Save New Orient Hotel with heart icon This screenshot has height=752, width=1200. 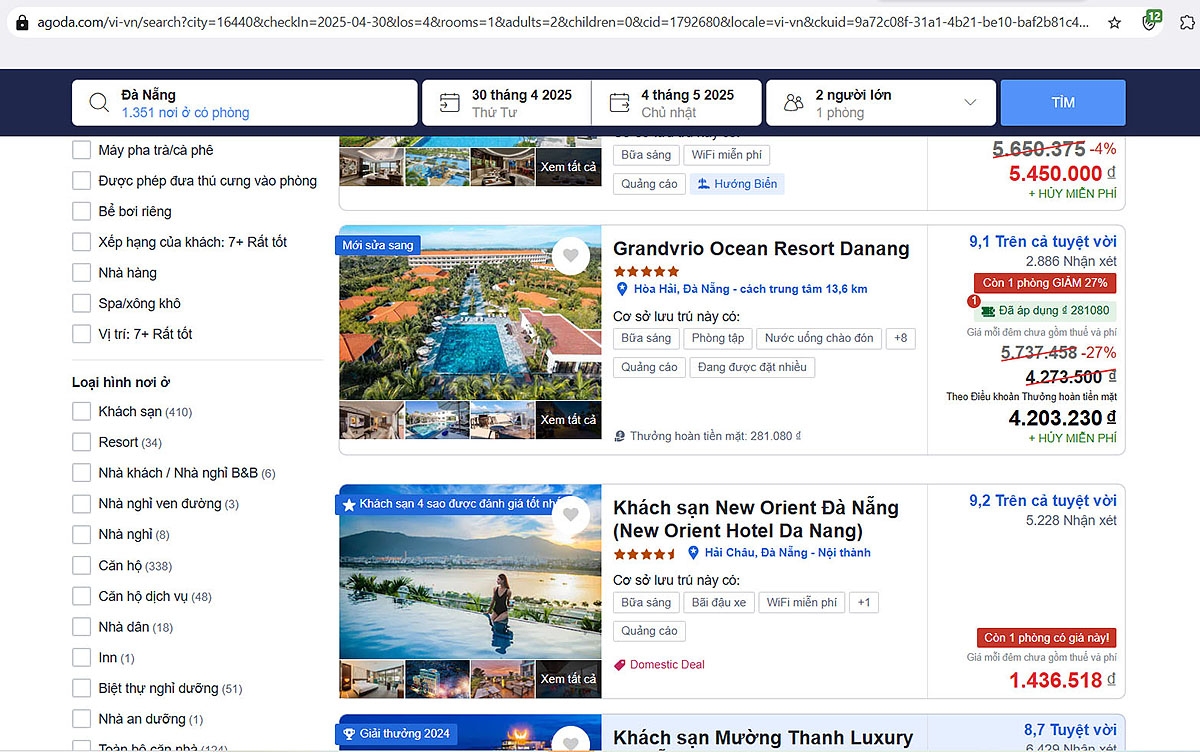click(x=570, y=516)
